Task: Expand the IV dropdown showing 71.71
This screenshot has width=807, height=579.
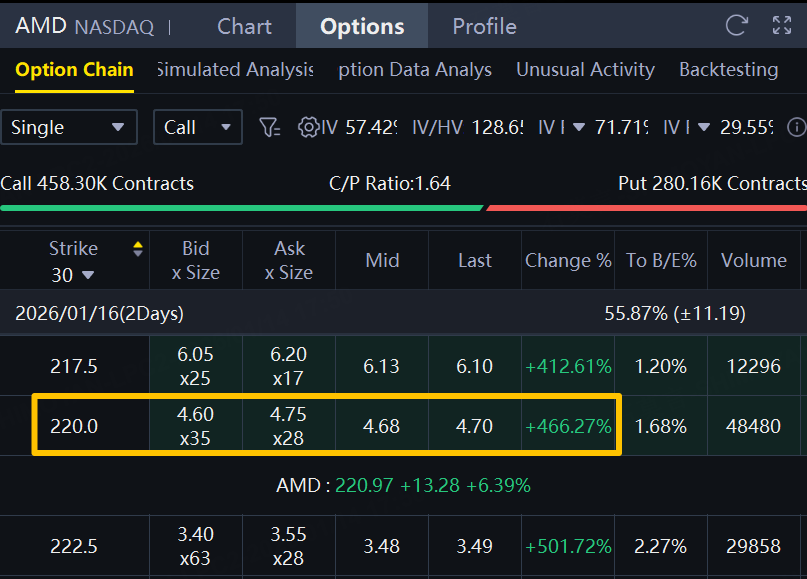Action: [576, 127]
